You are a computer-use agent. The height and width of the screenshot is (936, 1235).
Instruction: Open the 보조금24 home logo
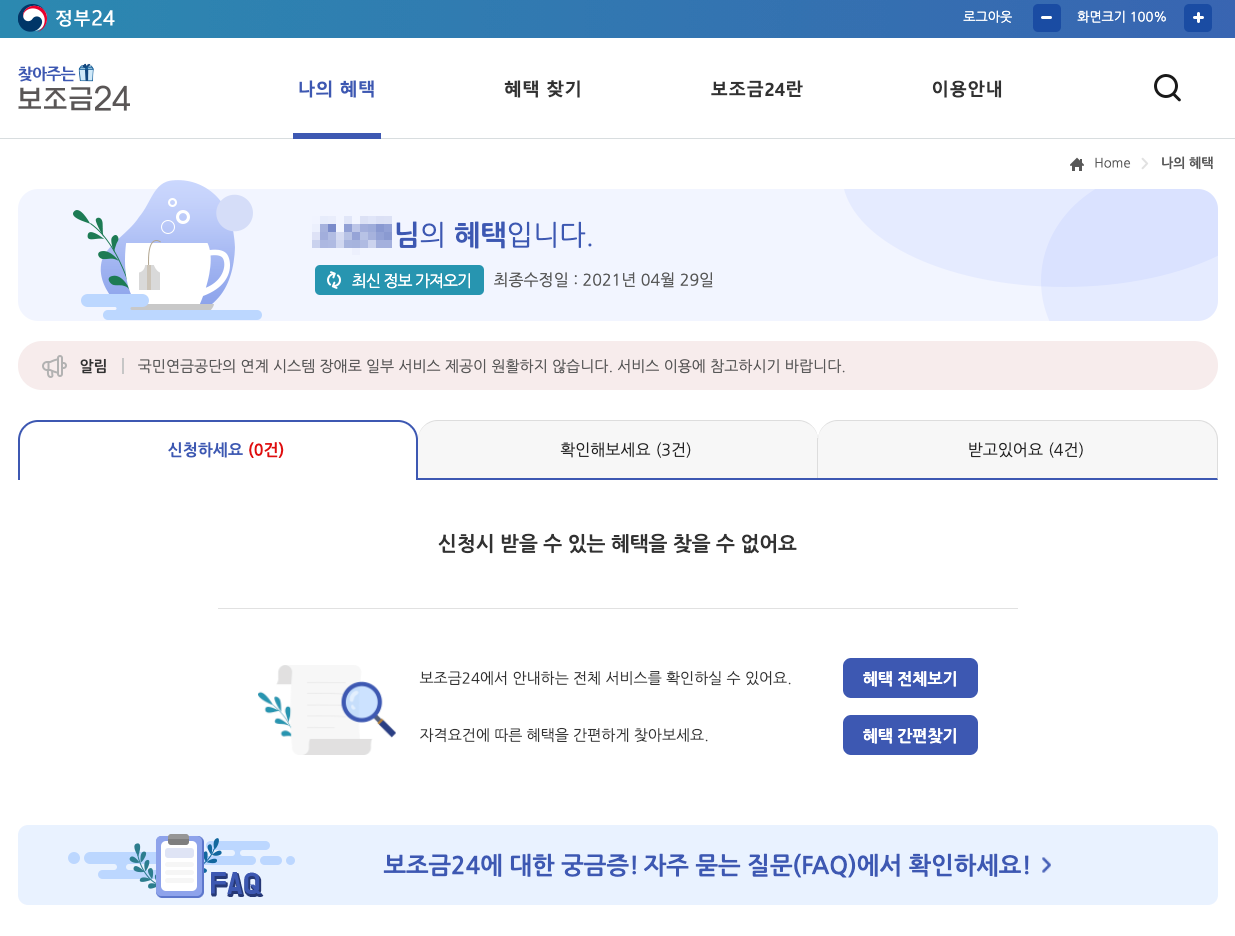(74, 88)
